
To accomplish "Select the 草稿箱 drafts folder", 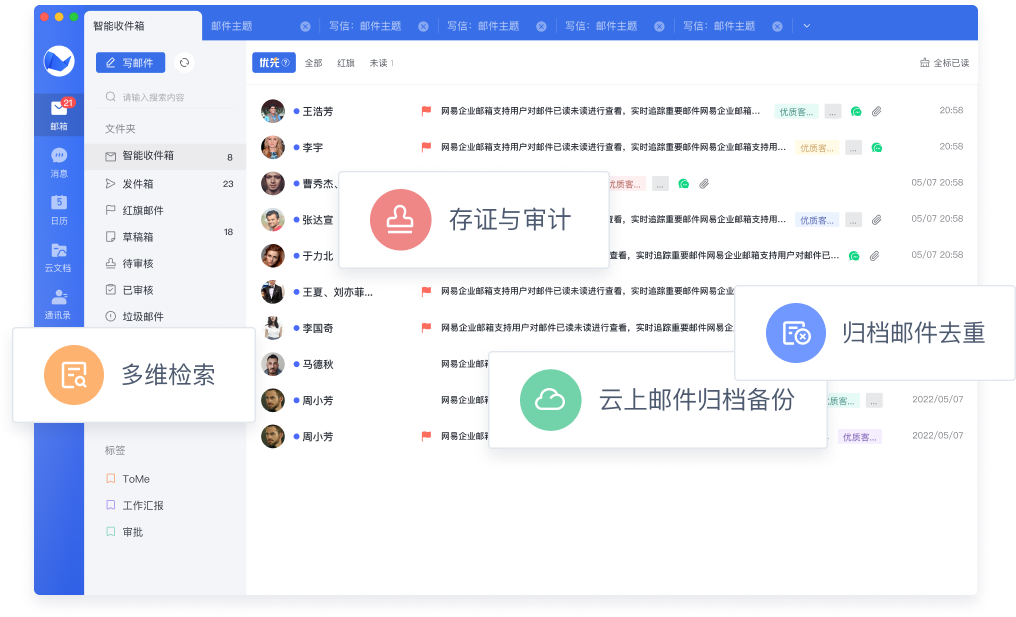I will (x=137, y=237).
